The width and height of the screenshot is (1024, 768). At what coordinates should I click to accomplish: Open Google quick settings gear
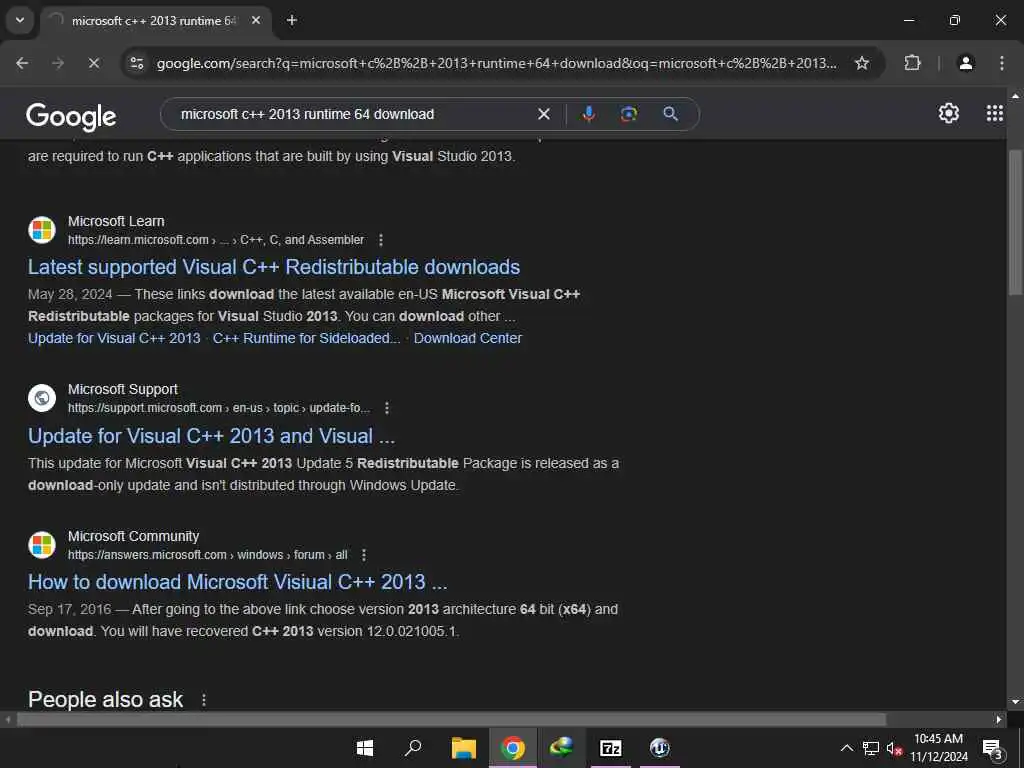(948, 114)
